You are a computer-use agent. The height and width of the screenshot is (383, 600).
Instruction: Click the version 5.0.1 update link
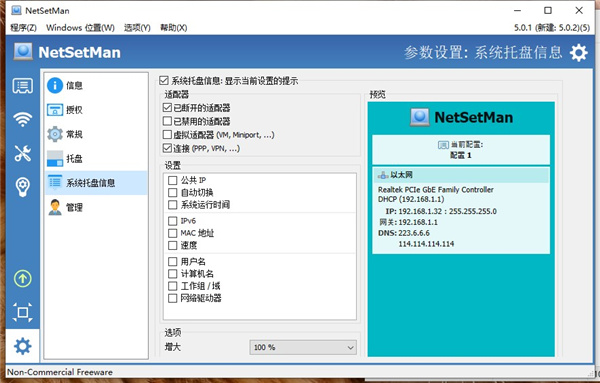pos(552,28)
